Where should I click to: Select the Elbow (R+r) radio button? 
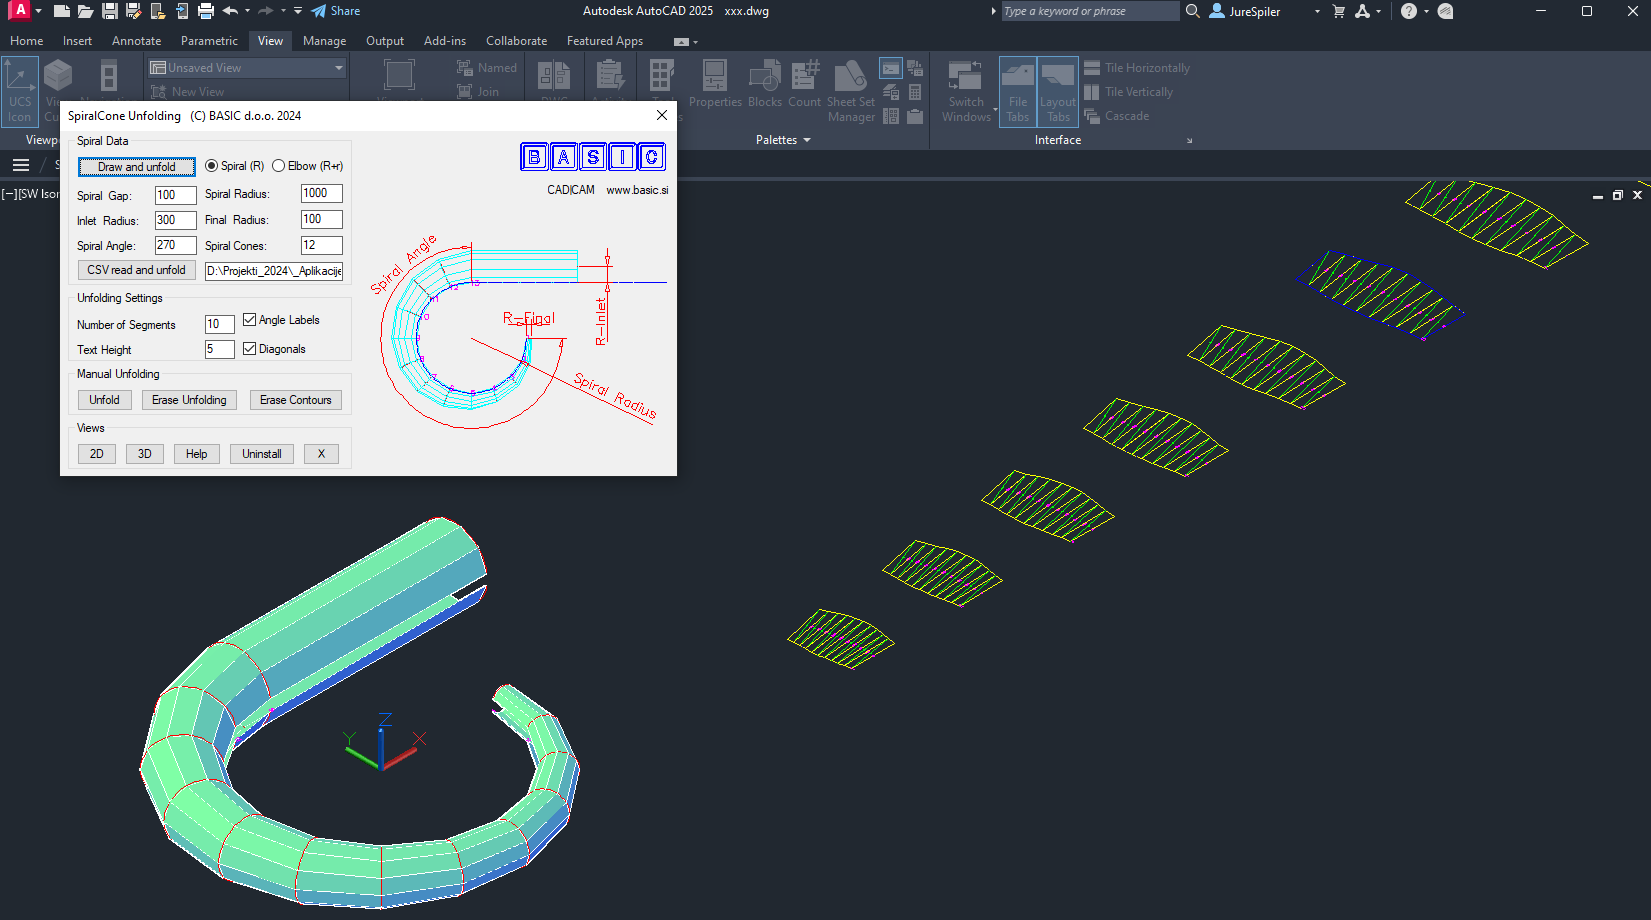(x=279, y=166)
